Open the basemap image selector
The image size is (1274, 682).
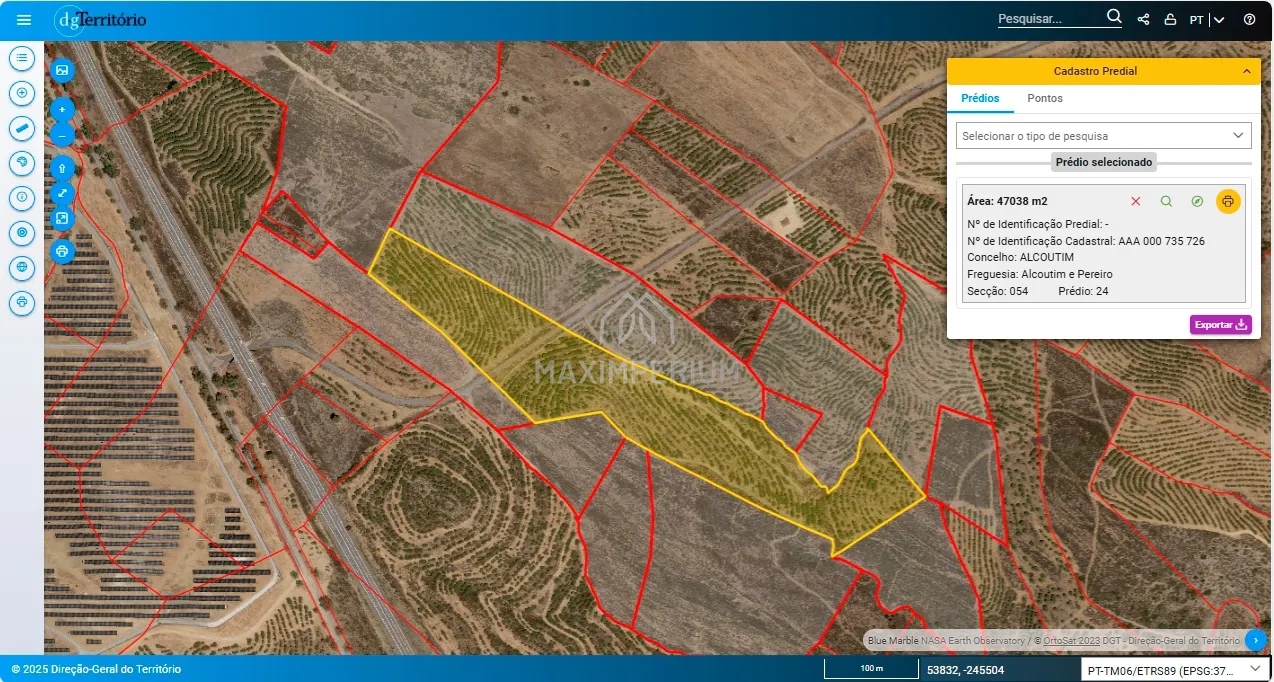point(62,70)
